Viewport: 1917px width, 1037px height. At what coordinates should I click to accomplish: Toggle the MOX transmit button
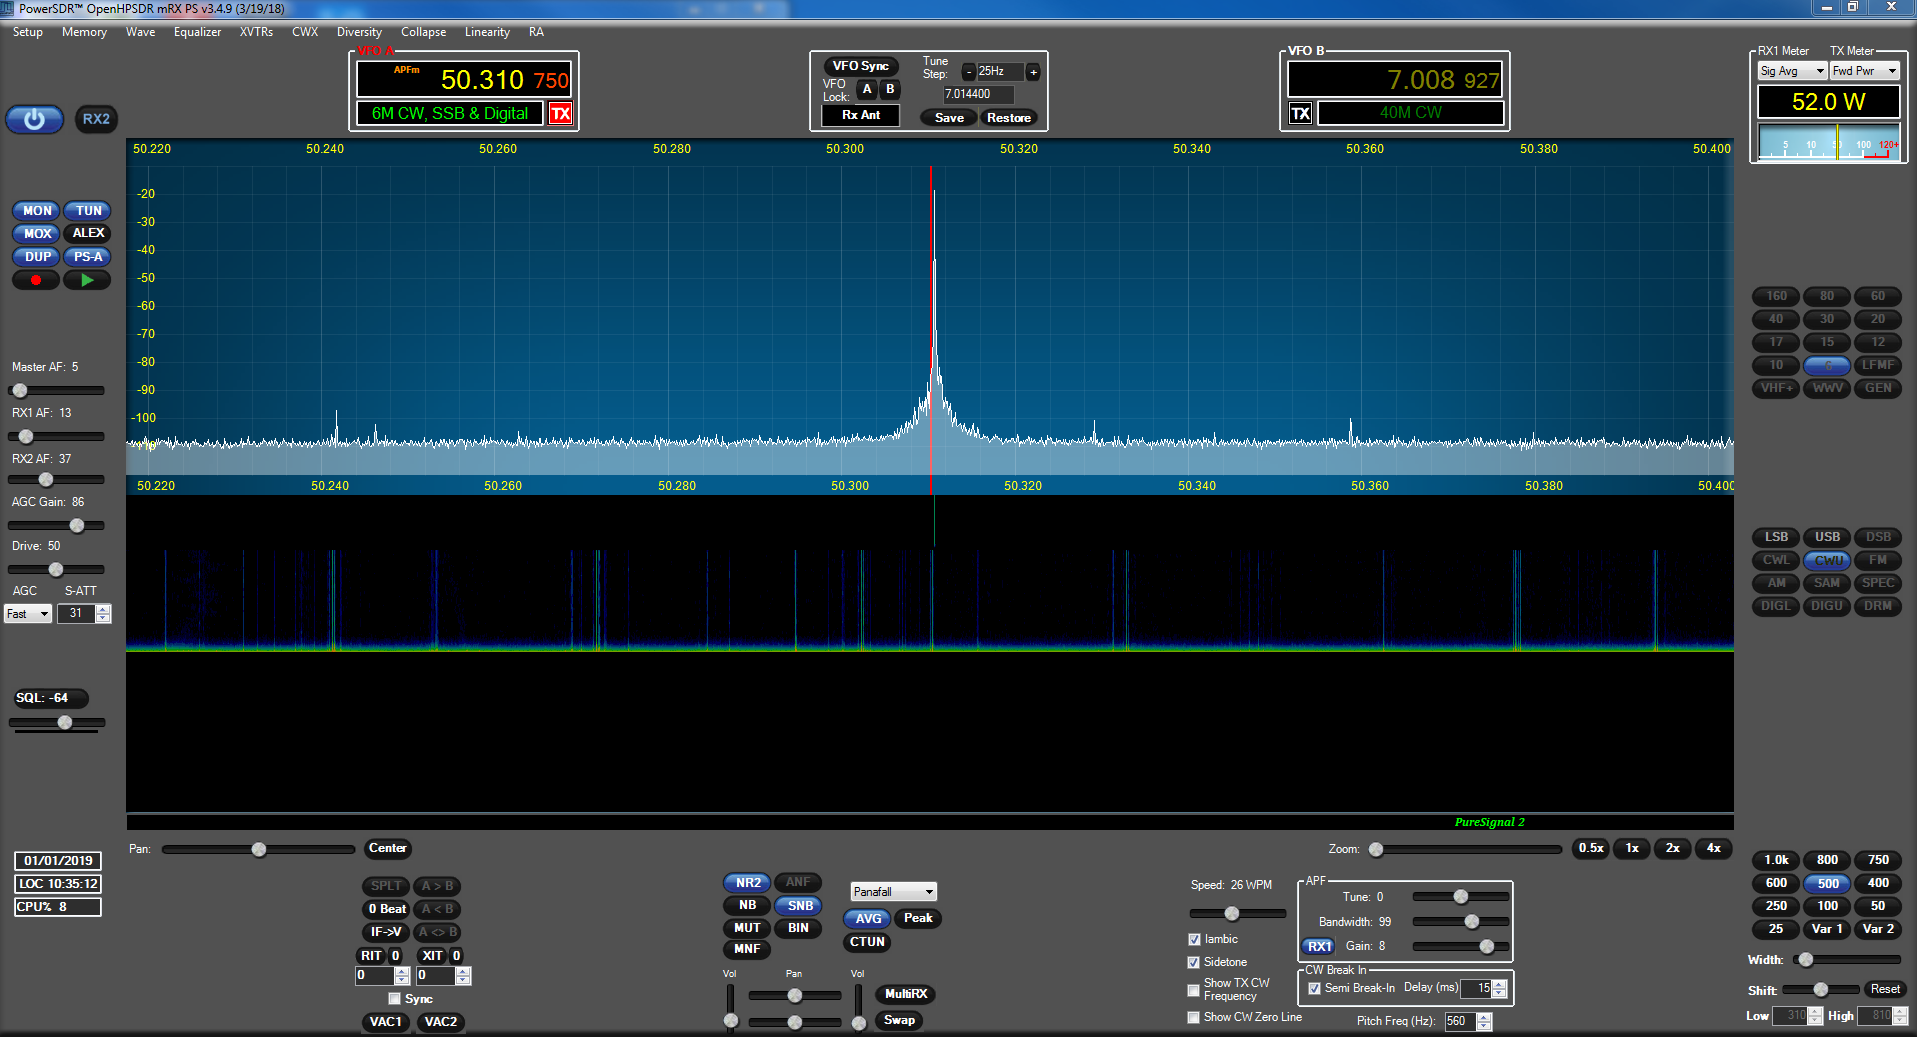tap(37, 234)
